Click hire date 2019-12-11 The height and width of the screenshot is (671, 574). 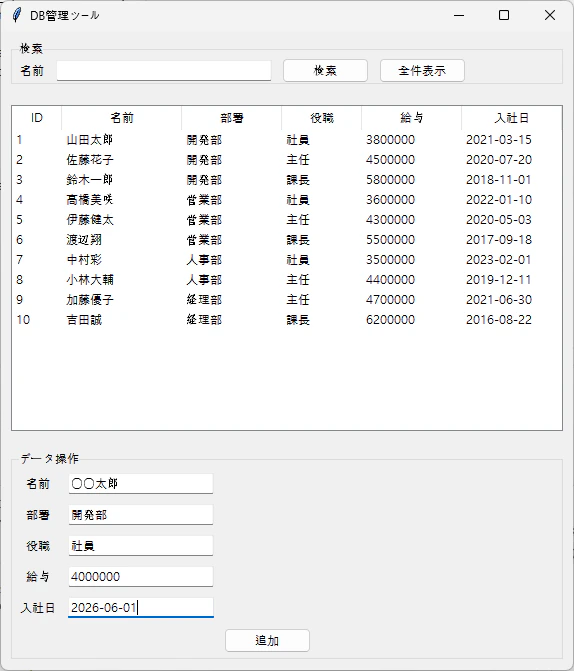[499, 280]
